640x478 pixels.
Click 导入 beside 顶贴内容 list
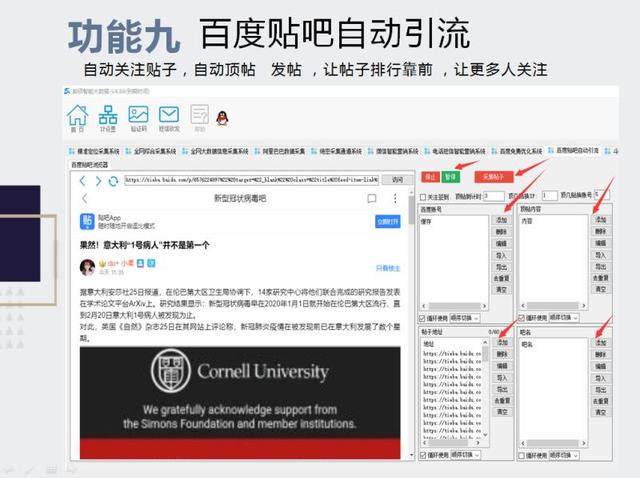pyautogui.click(x=600, y=255)
